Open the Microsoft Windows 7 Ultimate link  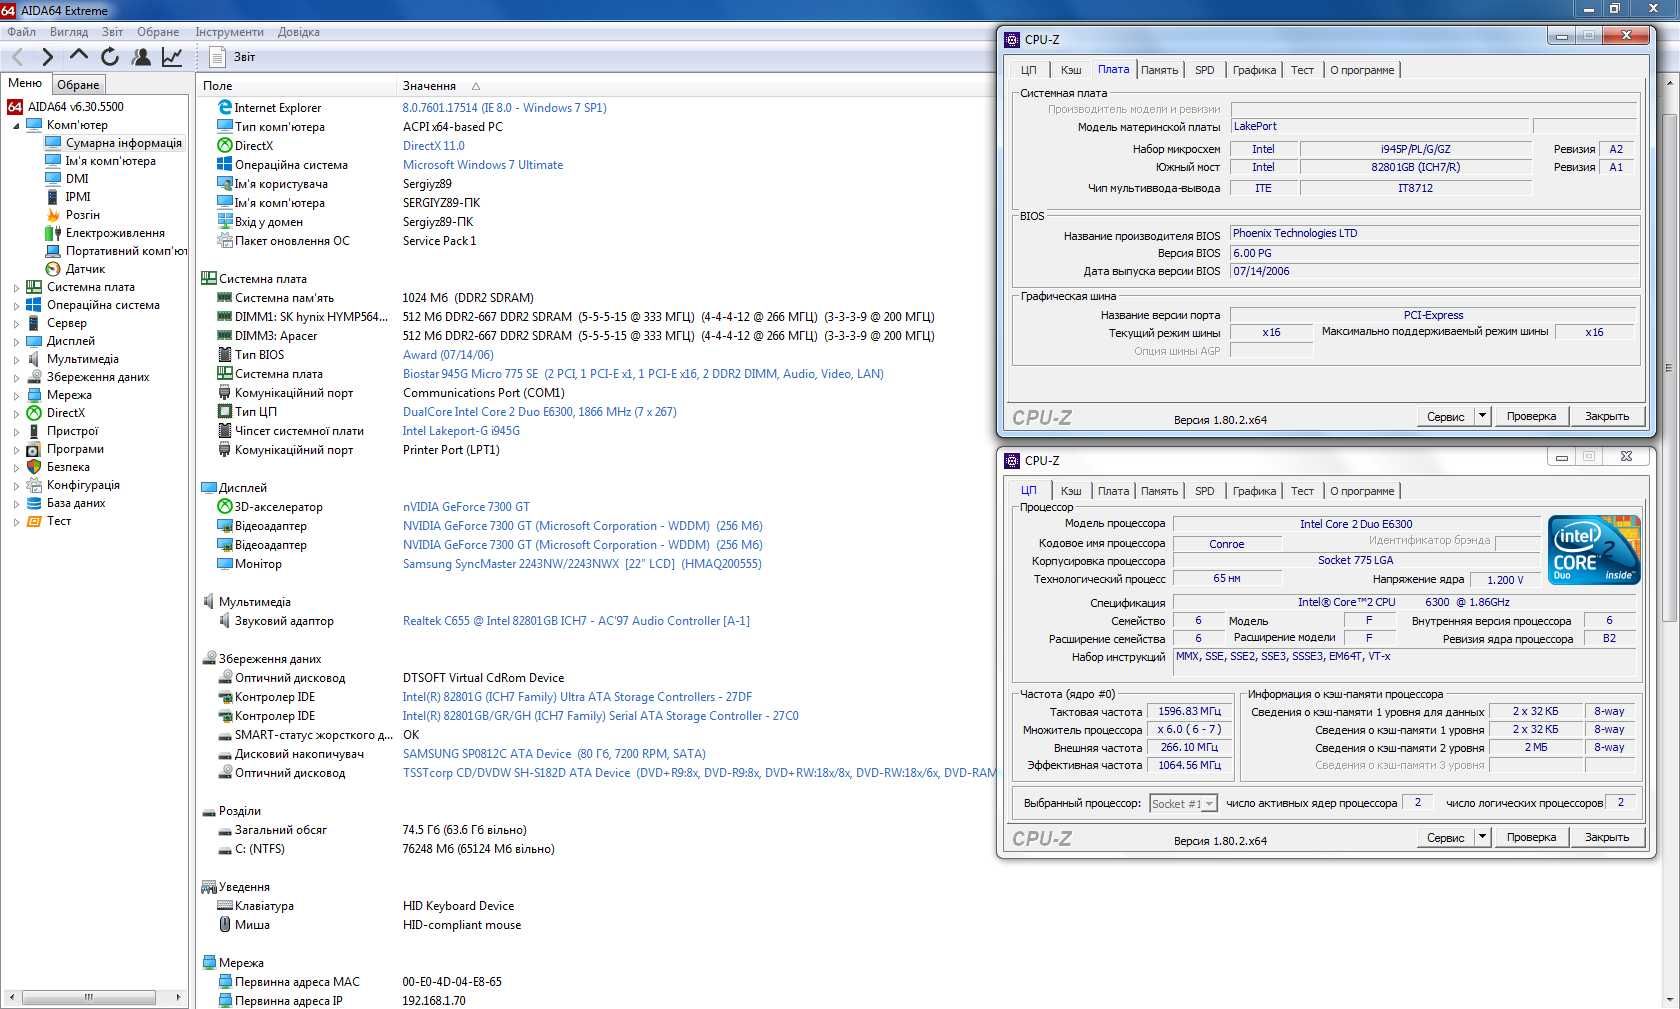click(x=483, y=165)
